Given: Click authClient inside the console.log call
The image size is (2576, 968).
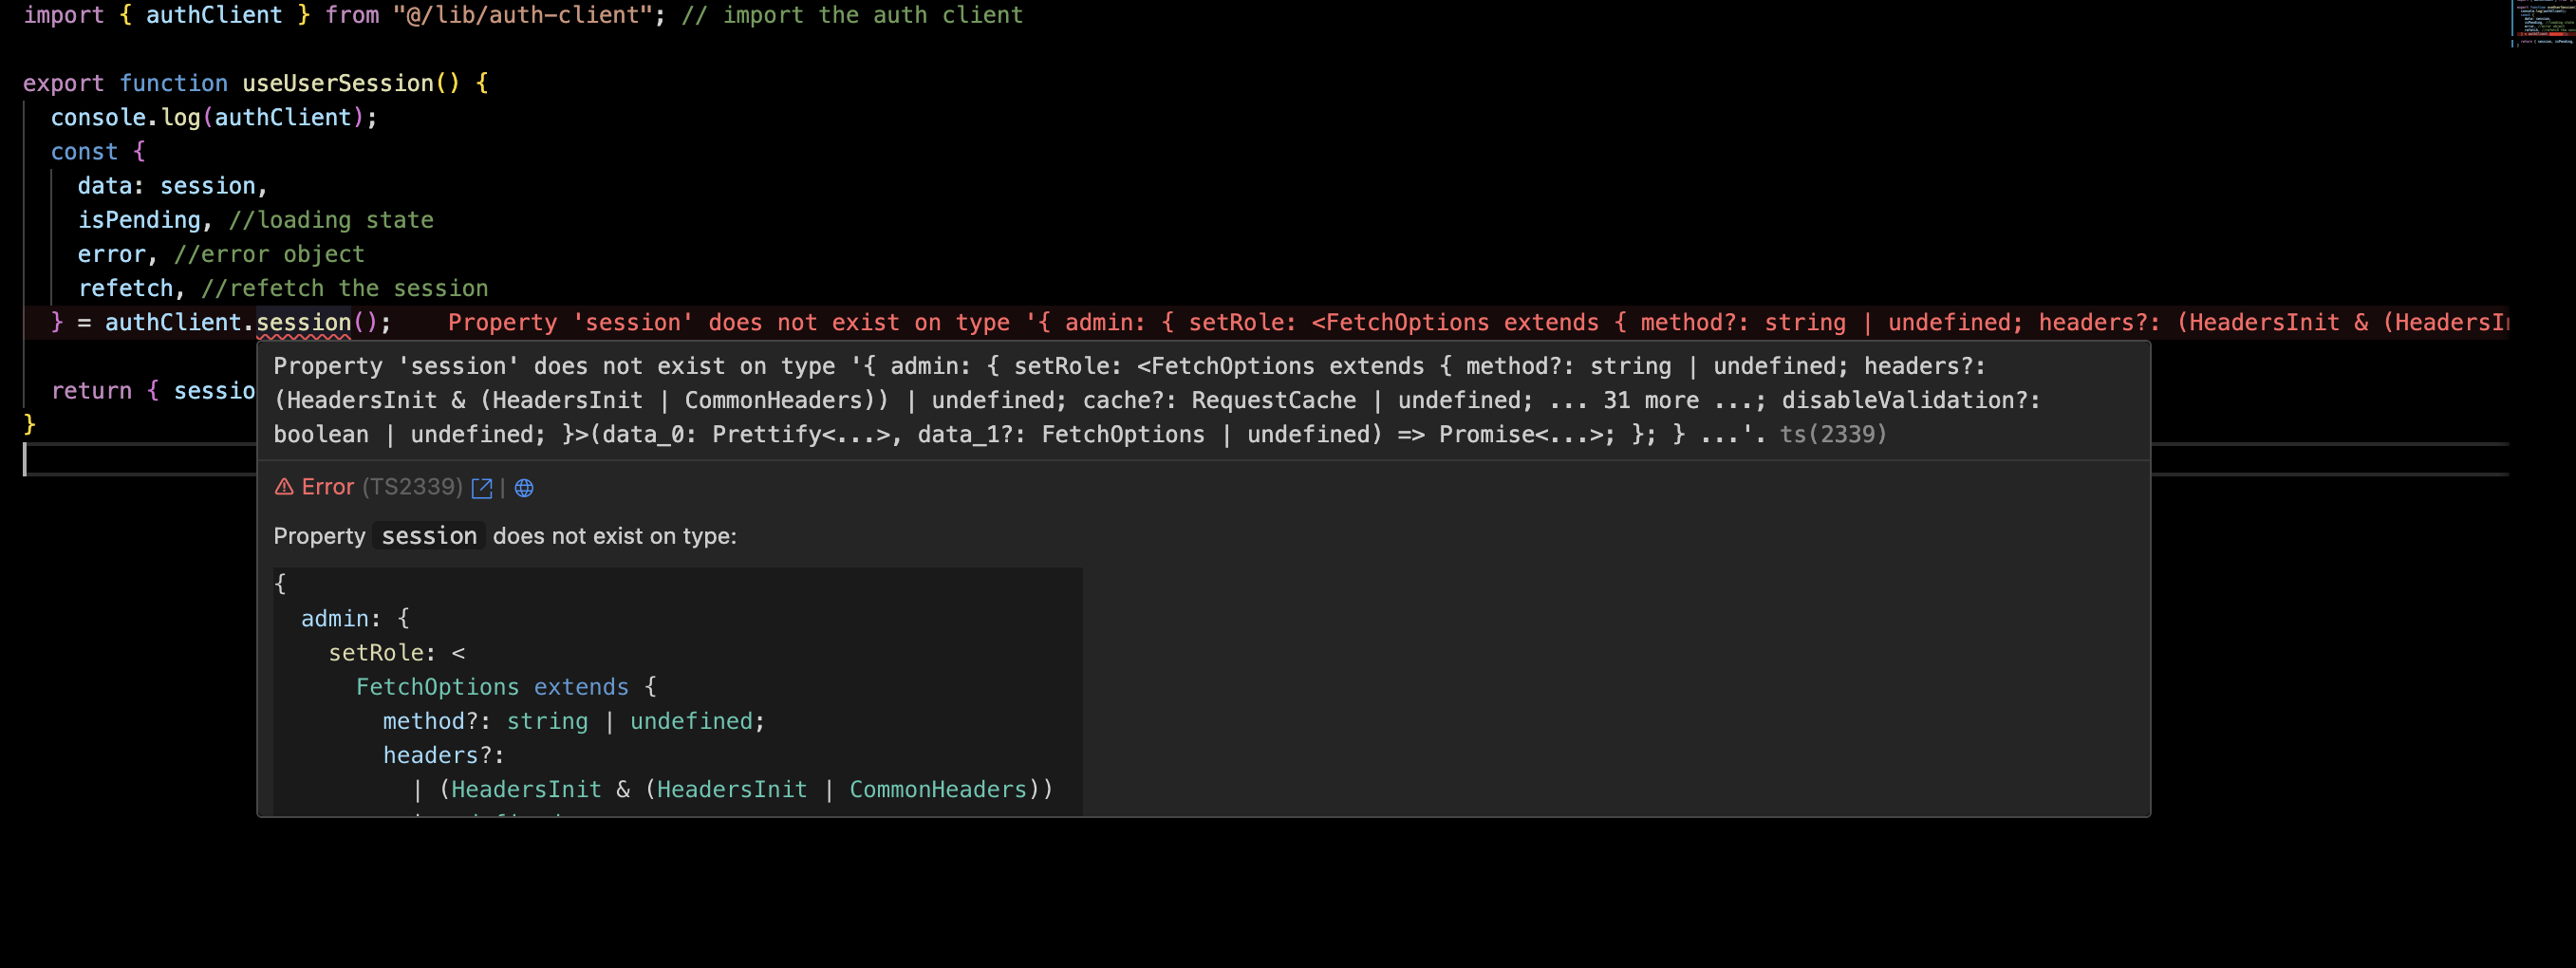Looking at the screenshot, I should [x=283, y=117].
